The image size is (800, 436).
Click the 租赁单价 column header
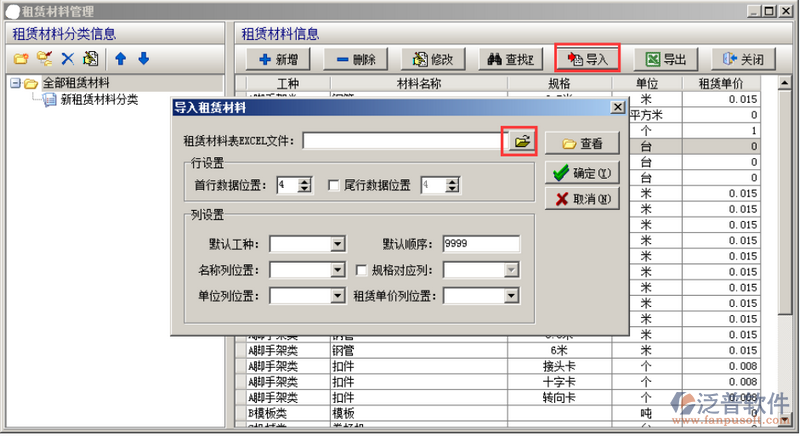720,84
